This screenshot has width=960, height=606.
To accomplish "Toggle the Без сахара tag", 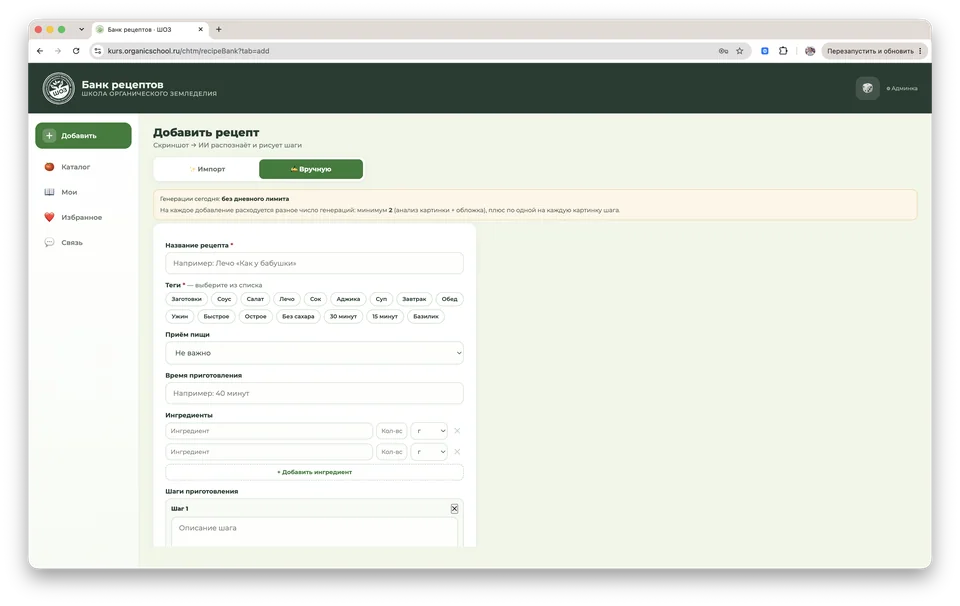I will point(298,316).
